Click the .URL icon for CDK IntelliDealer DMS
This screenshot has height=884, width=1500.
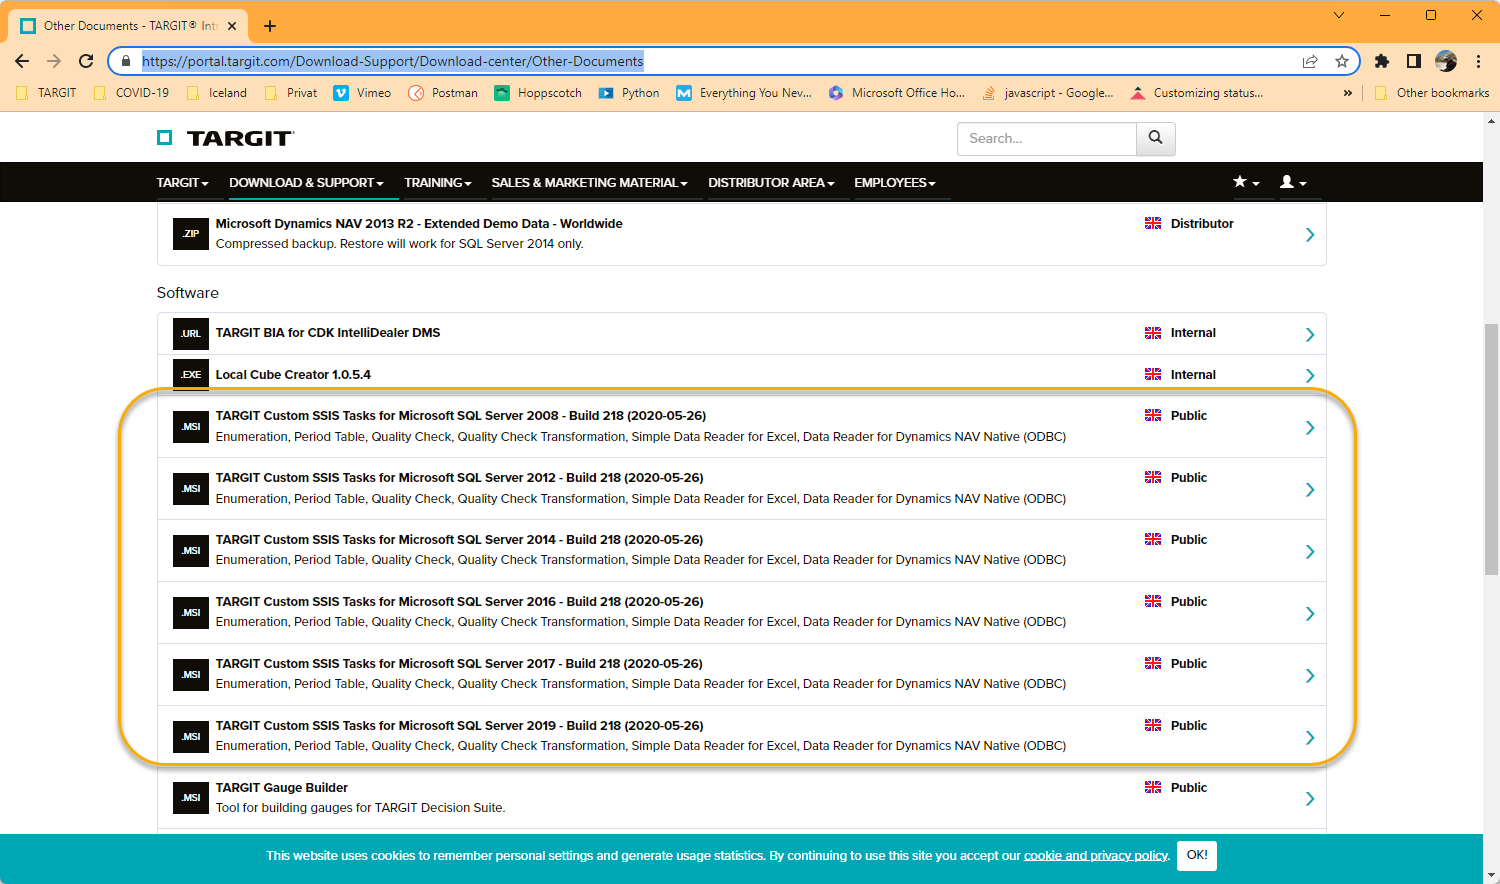(191, 334)
